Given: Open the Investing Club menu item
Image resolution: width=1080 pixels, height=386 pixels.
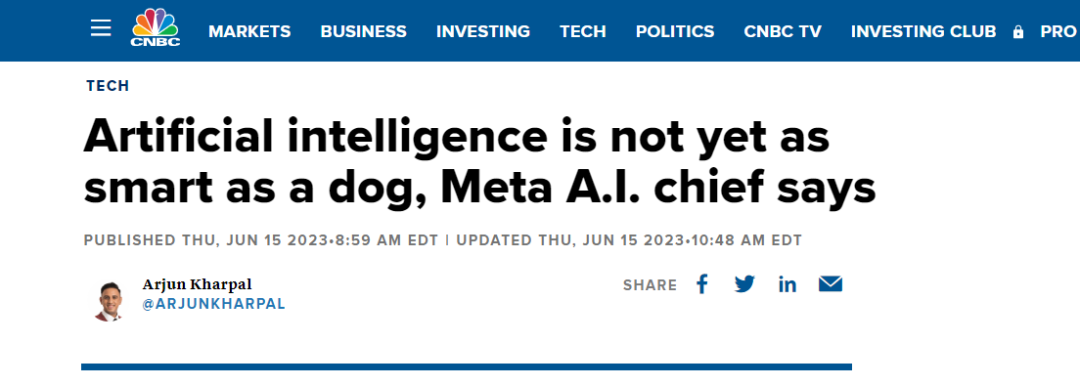Looking at the screenshot, I should pos(924,32).
